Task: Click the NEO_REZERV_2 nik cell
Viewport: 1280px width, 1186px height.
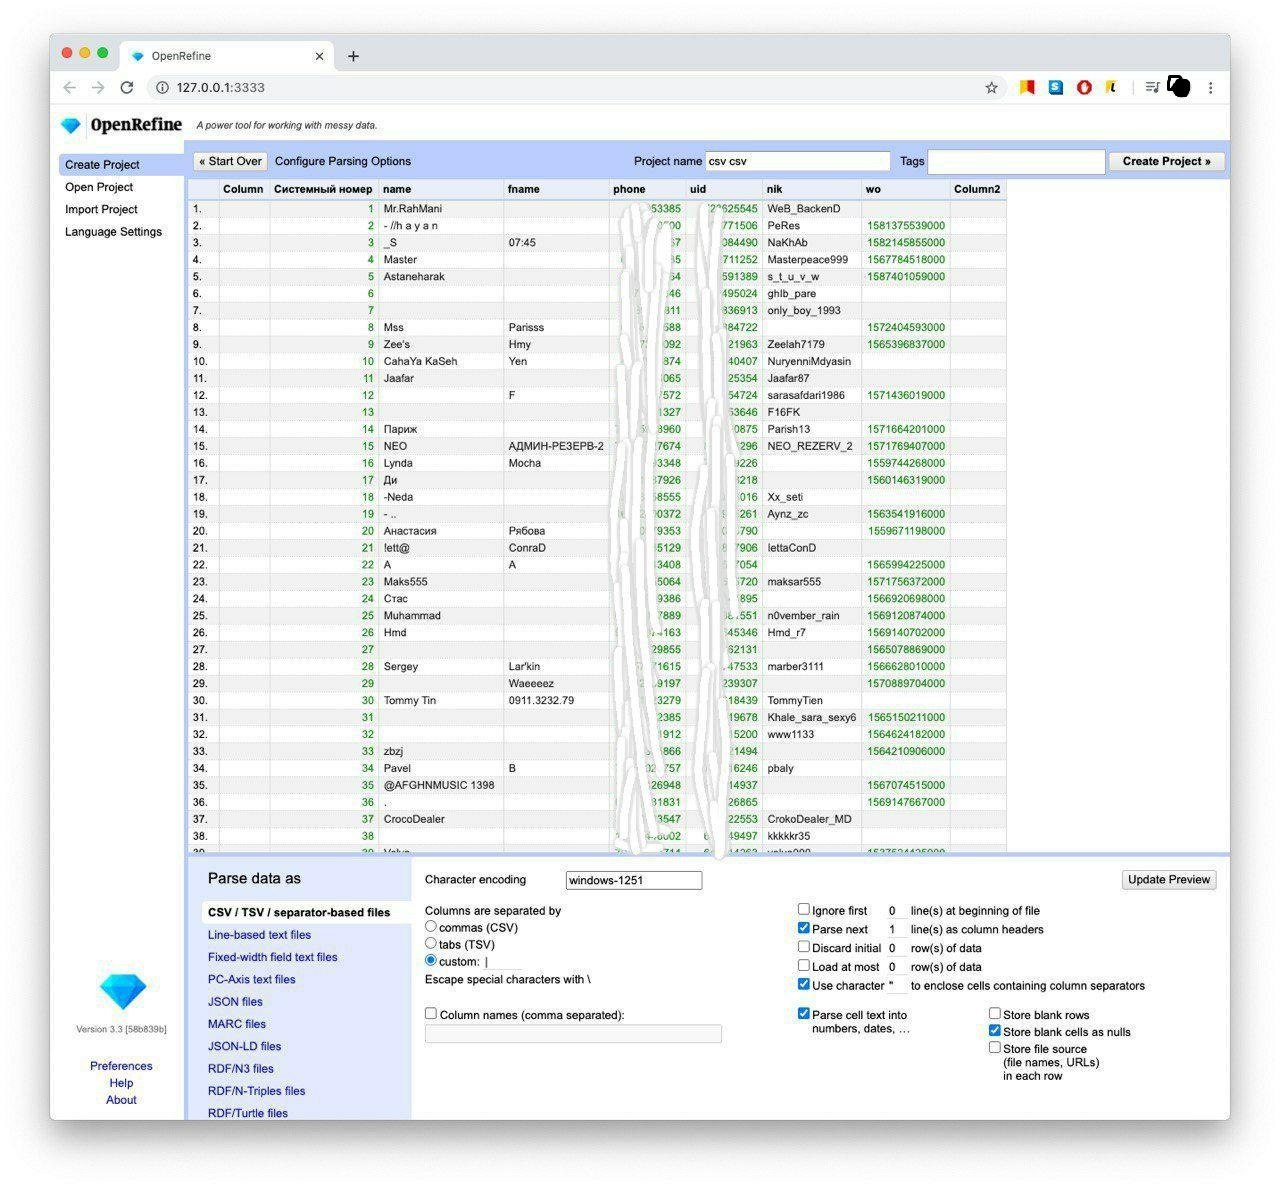Action: [x=811, y=446]
